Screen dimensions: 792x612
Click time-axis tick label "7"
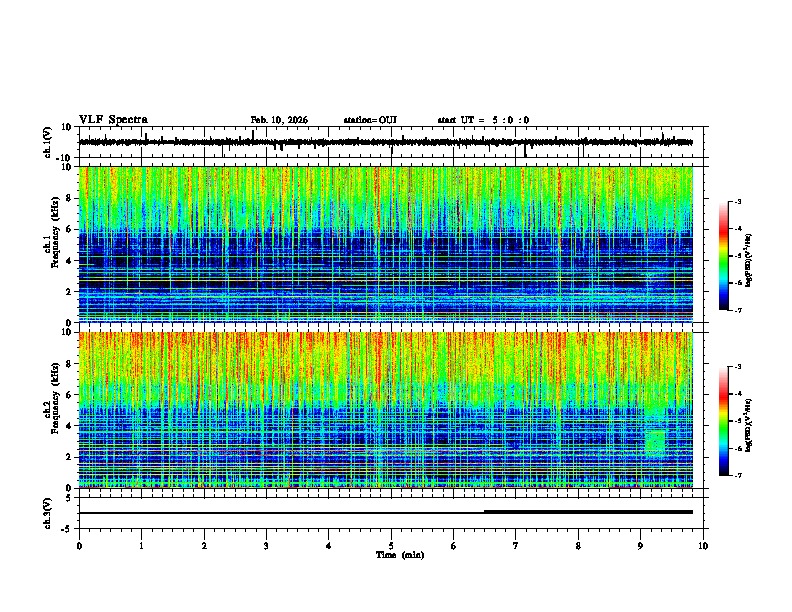tap(516, 546)
